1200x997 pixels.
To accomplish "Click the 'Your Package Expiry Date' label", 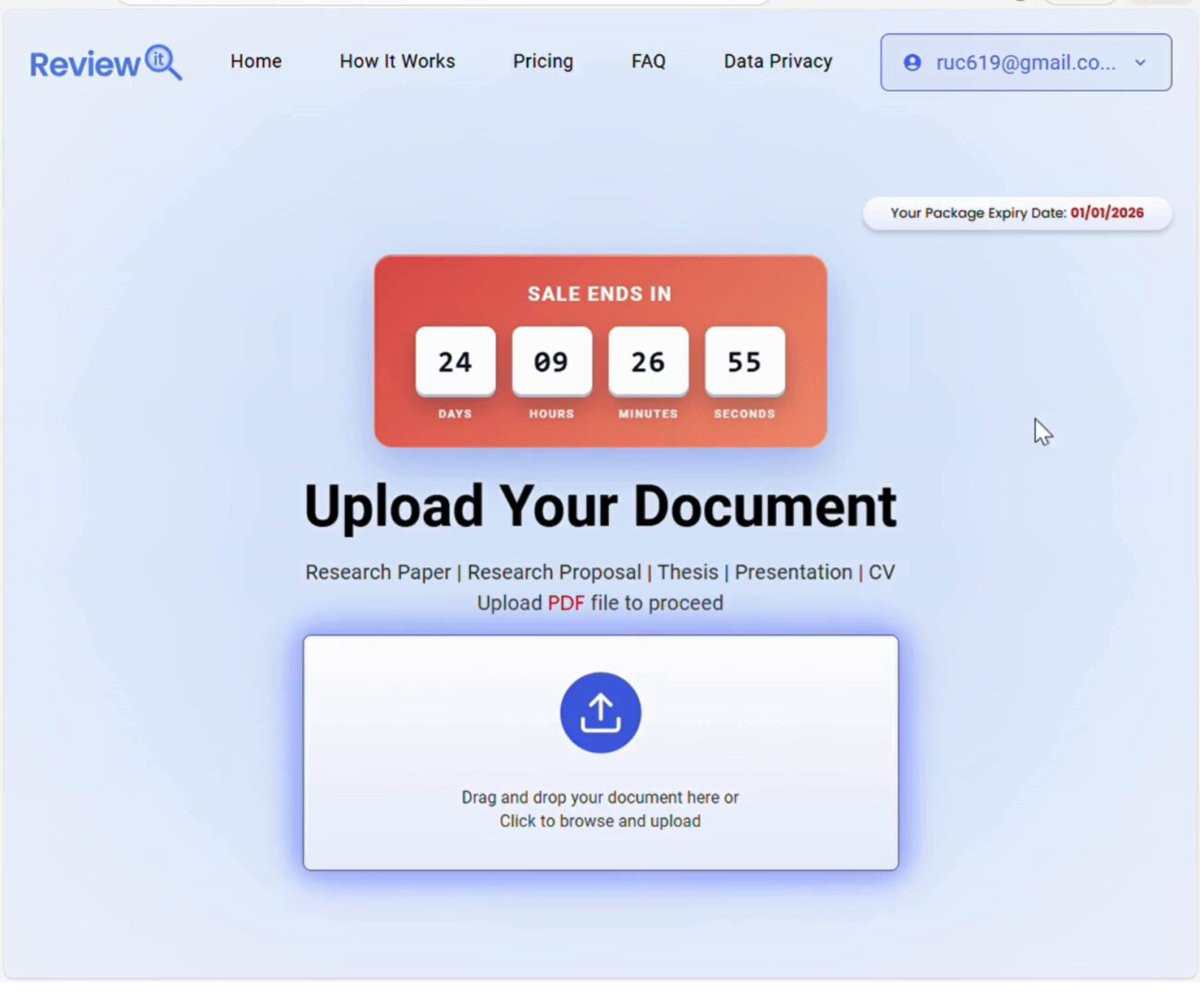I will tap(978, 213).
